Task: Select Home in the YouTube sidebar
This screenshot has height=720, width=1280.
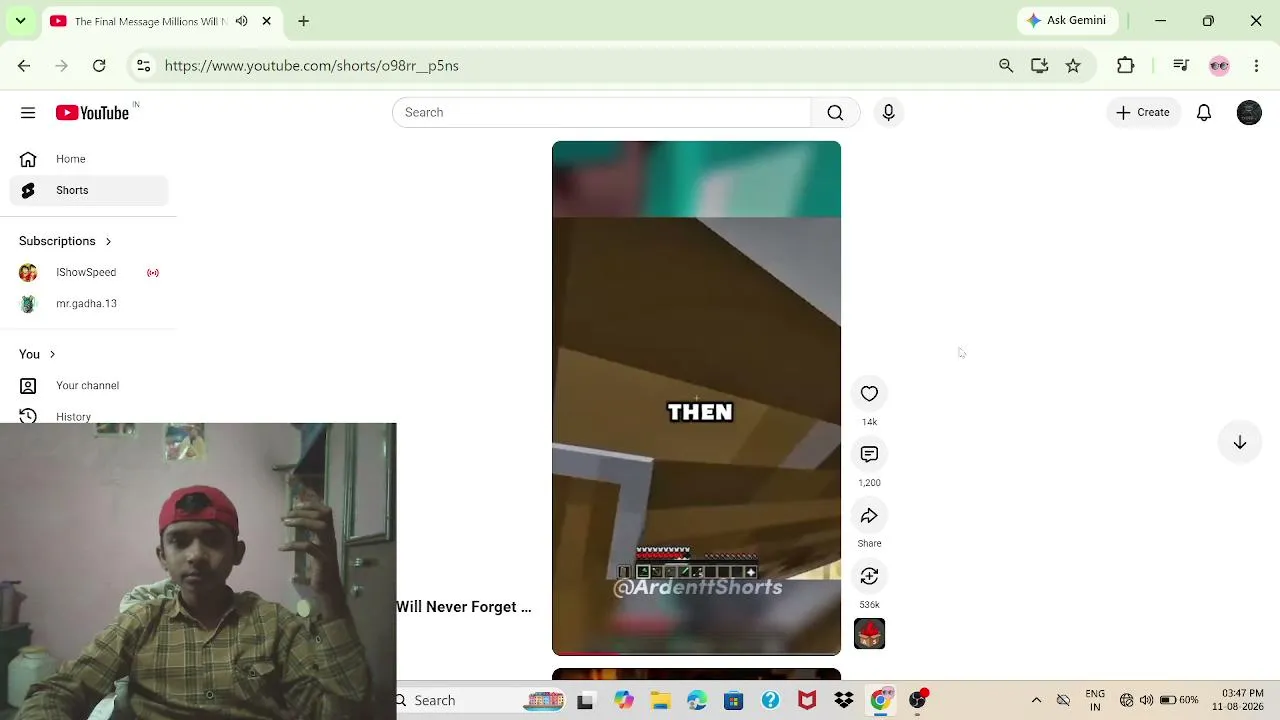Action: point(89,159)
